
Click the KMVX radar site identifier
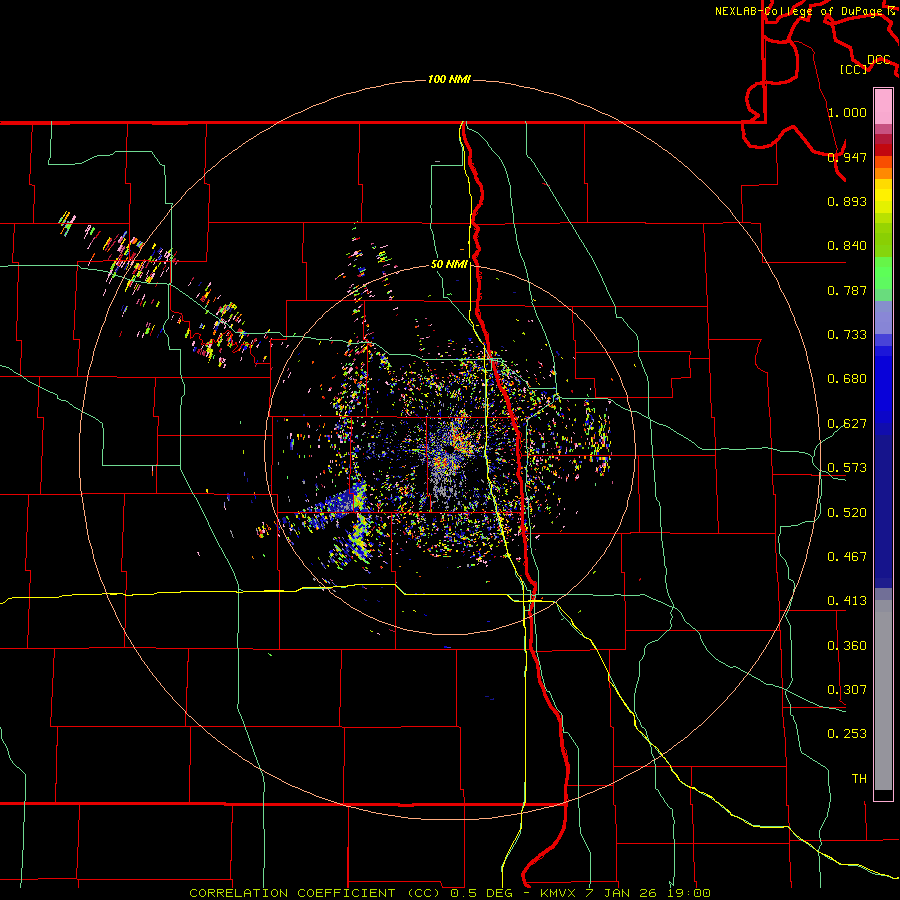pyautogui.click(x=560, y=893)
